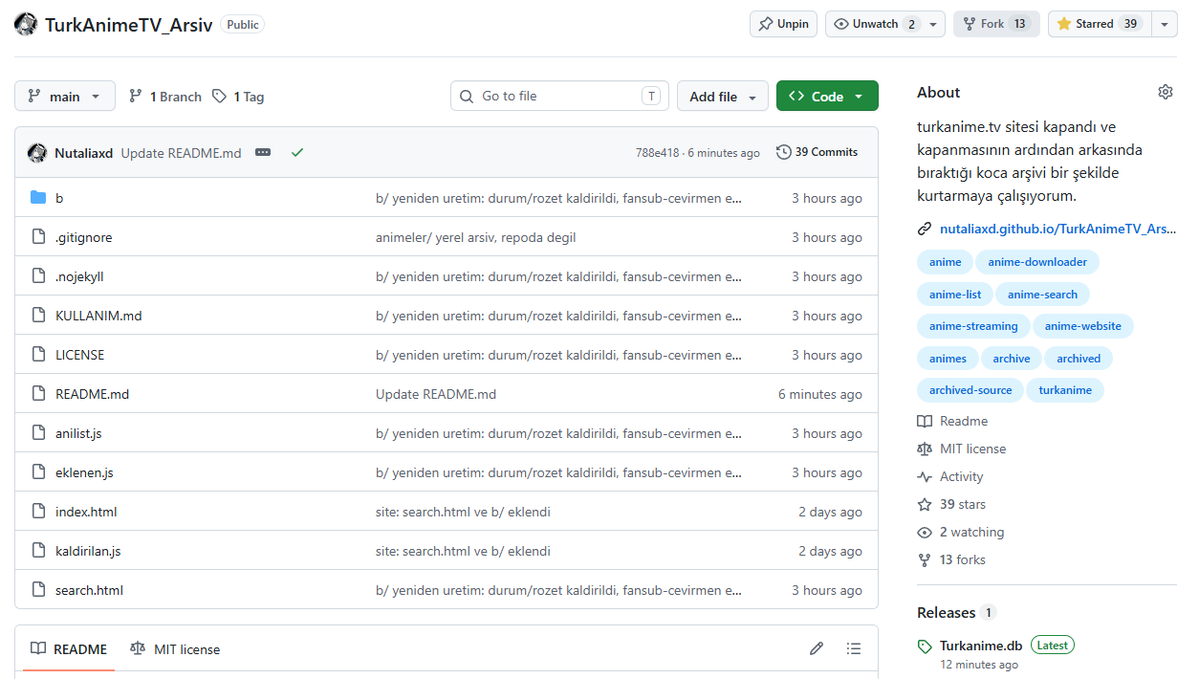1199x679 pixels.
Task: Click the T keyboard shortcut badge
Action: 651,96
